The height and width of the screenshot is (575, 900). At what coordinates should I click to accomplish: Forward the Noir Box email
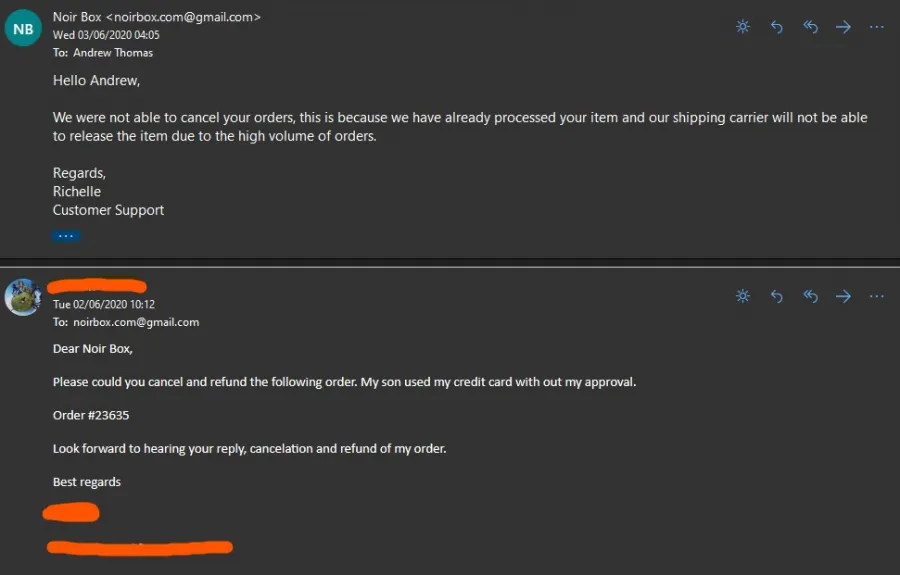(x=843, y=26)
